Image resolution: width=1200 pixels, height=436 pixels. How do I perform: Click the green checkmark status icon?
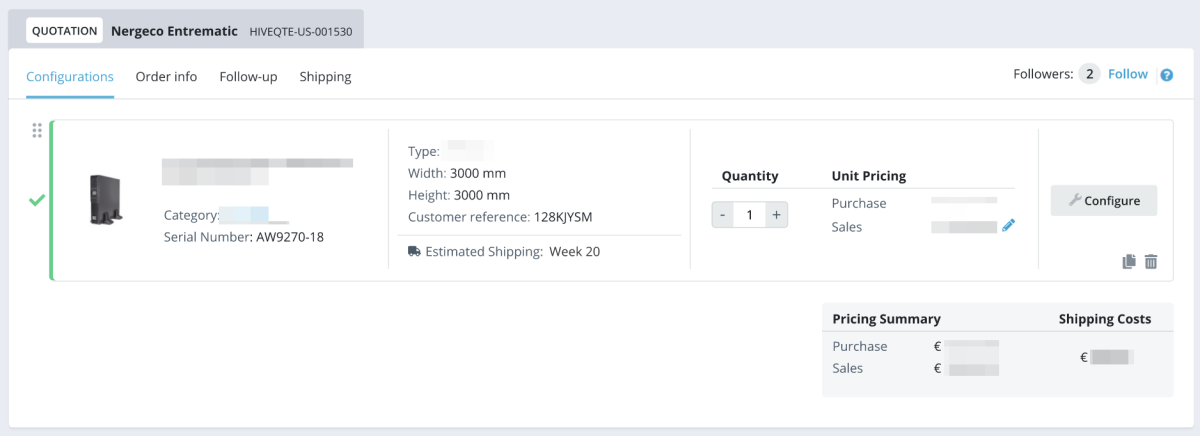click(37, 200)
